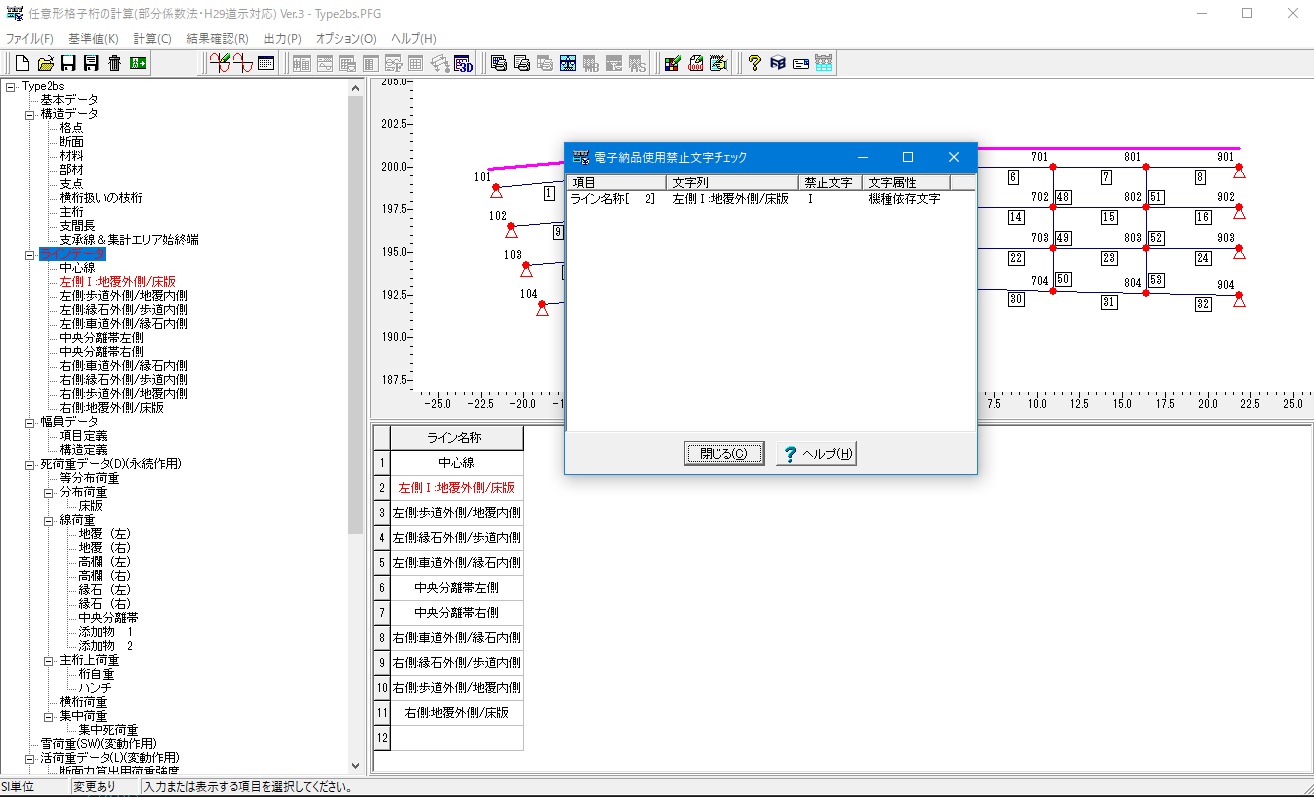The image size is (1314, 797).
Task: Click the colored grid options icon
Action: [673, 63]
